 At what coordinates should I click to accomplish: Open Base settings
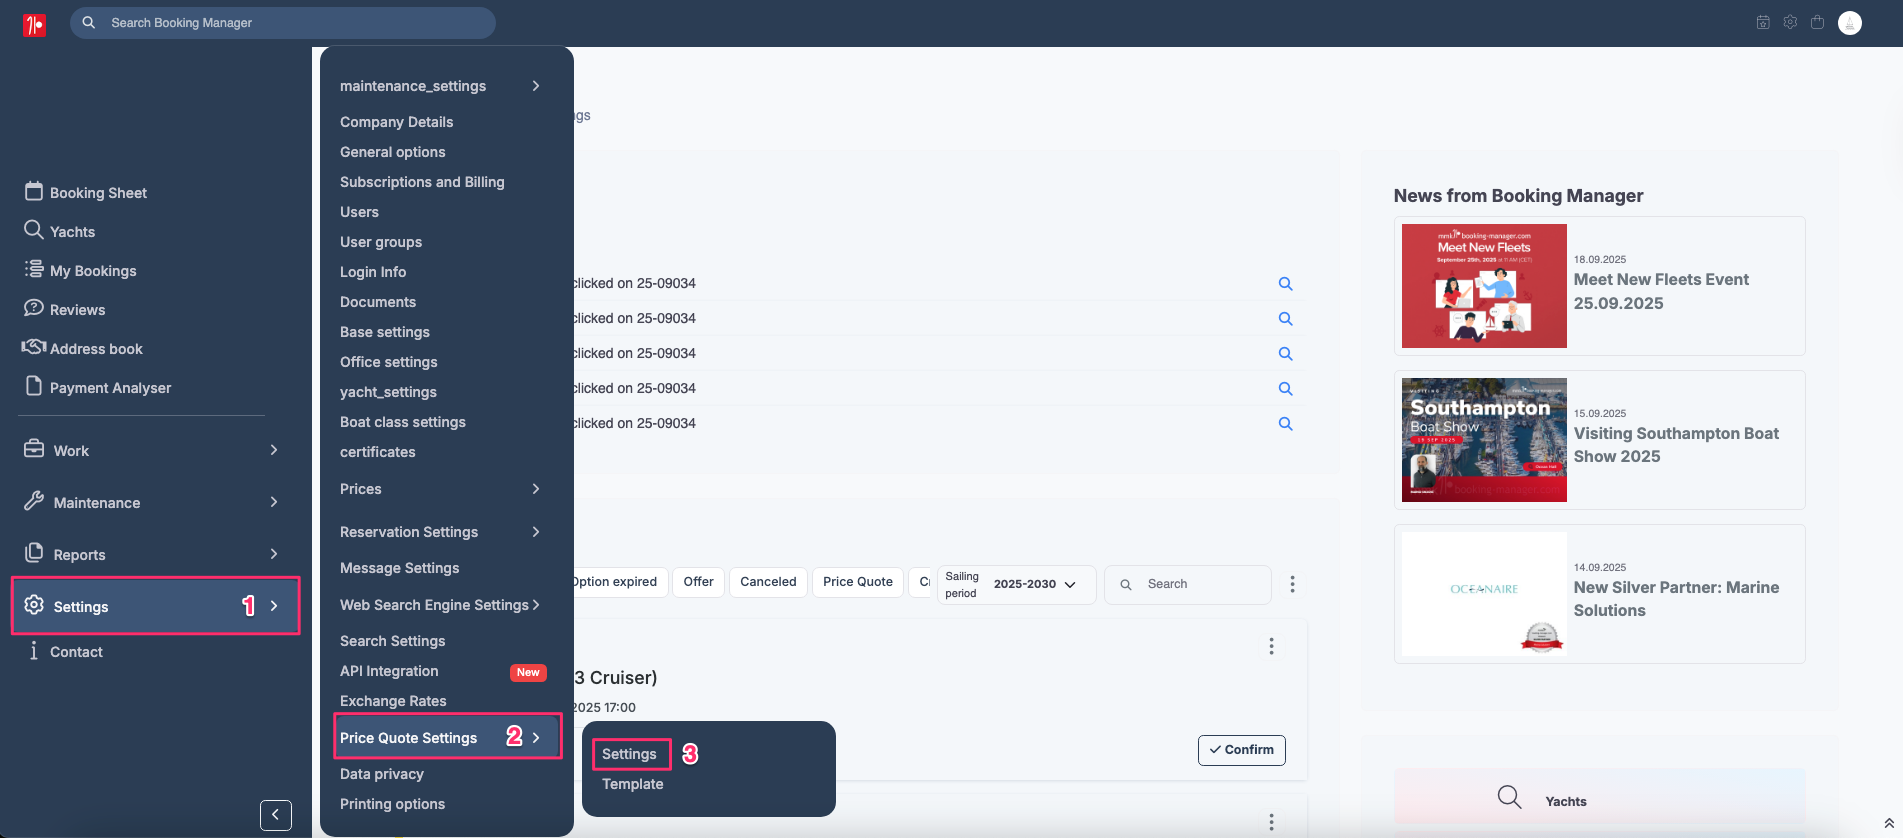pos(385,332)
